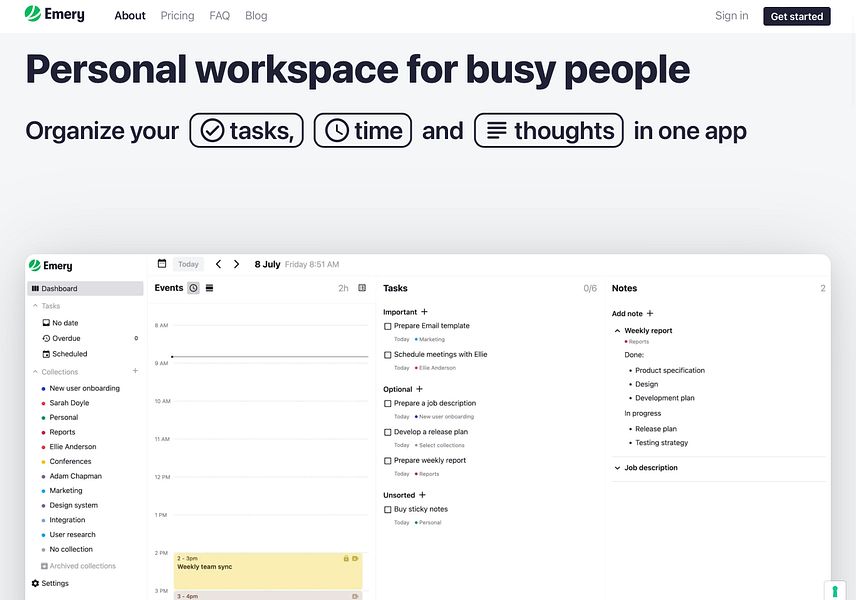Click lock icon on Weekly team sync

click(346, 559)
